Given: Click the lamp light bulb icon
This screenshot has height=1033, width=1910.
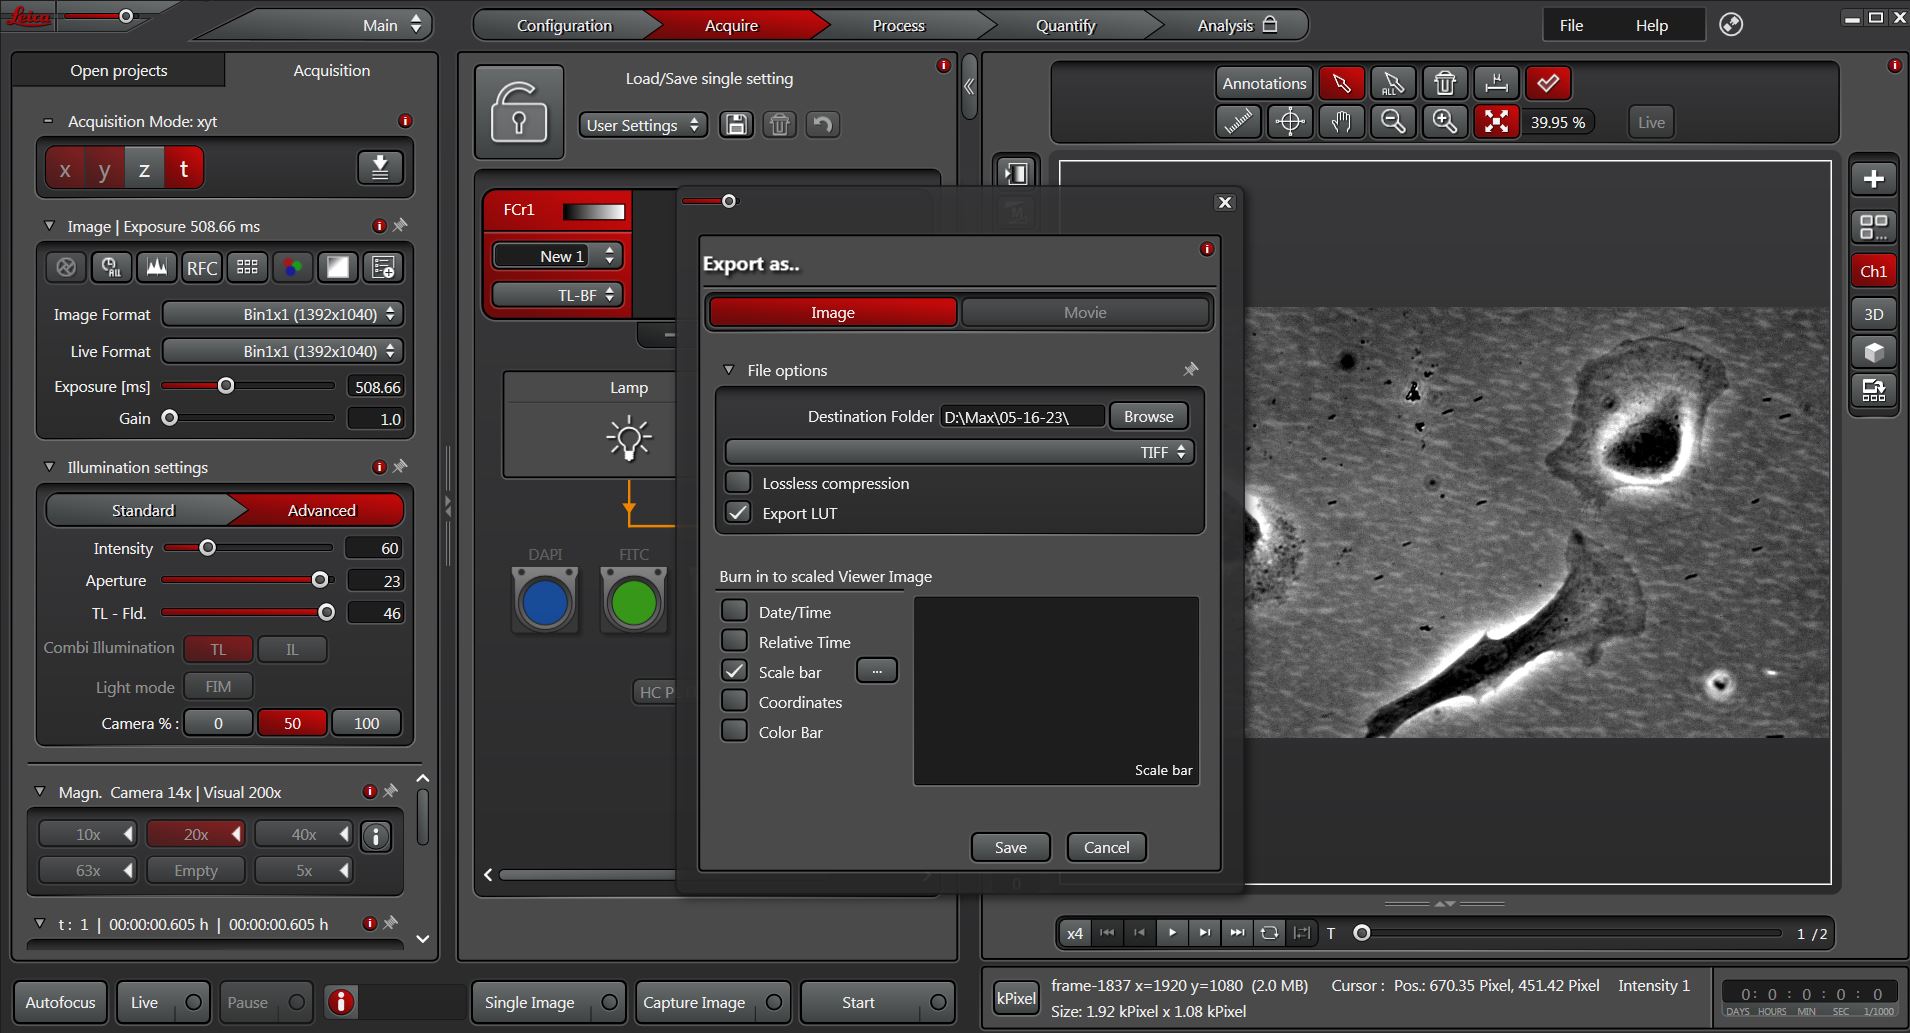Looking at the screenshot, I should [629, 439].
